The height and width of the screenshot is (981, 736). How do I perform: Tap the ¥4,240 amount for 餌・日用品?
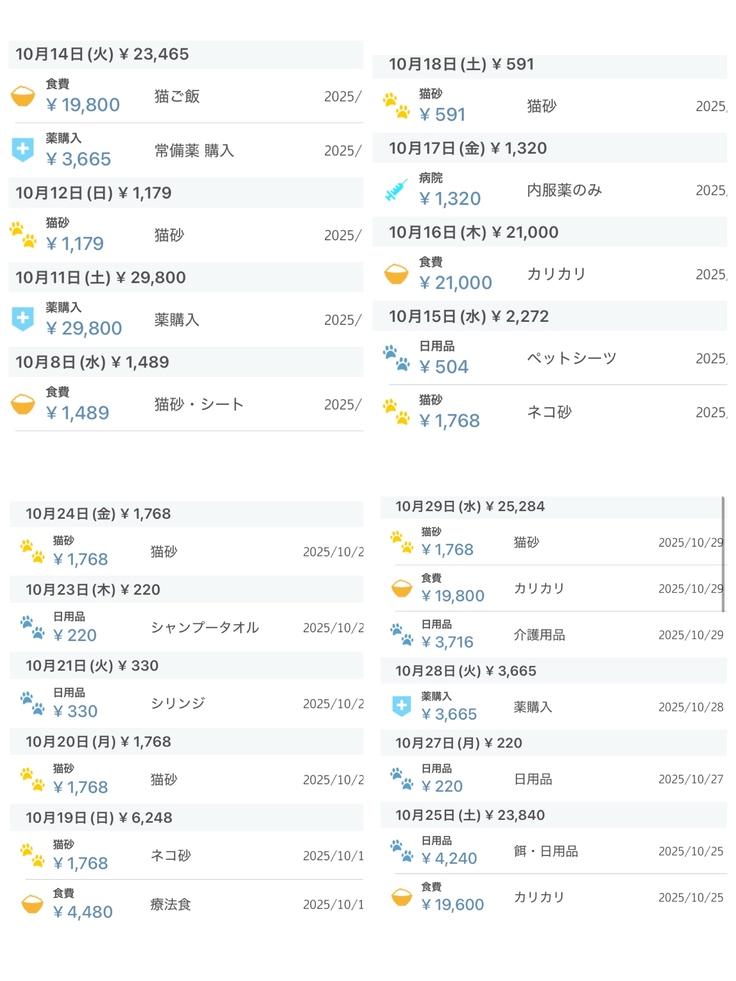[x=449, y=858]
